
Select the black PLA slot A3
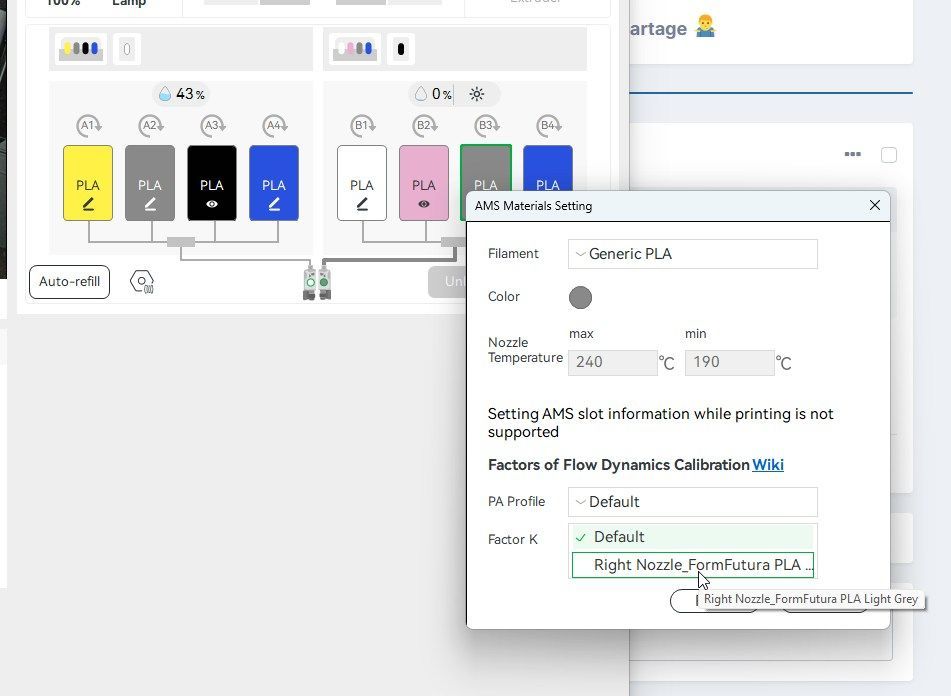pyautogui.click(x=212, y=182)
